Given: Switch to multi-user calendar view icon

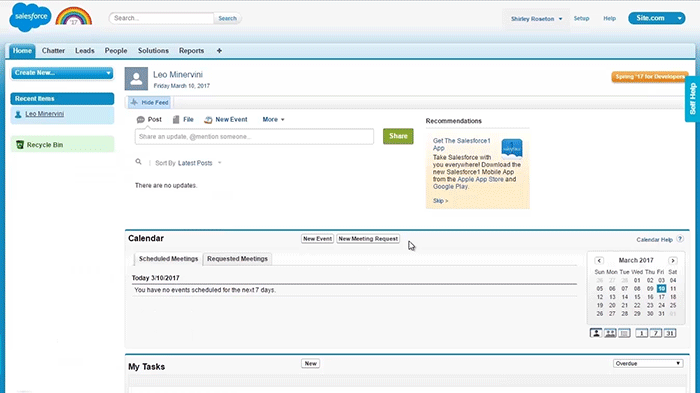Looking at the screenshot, I should (610, 333).
